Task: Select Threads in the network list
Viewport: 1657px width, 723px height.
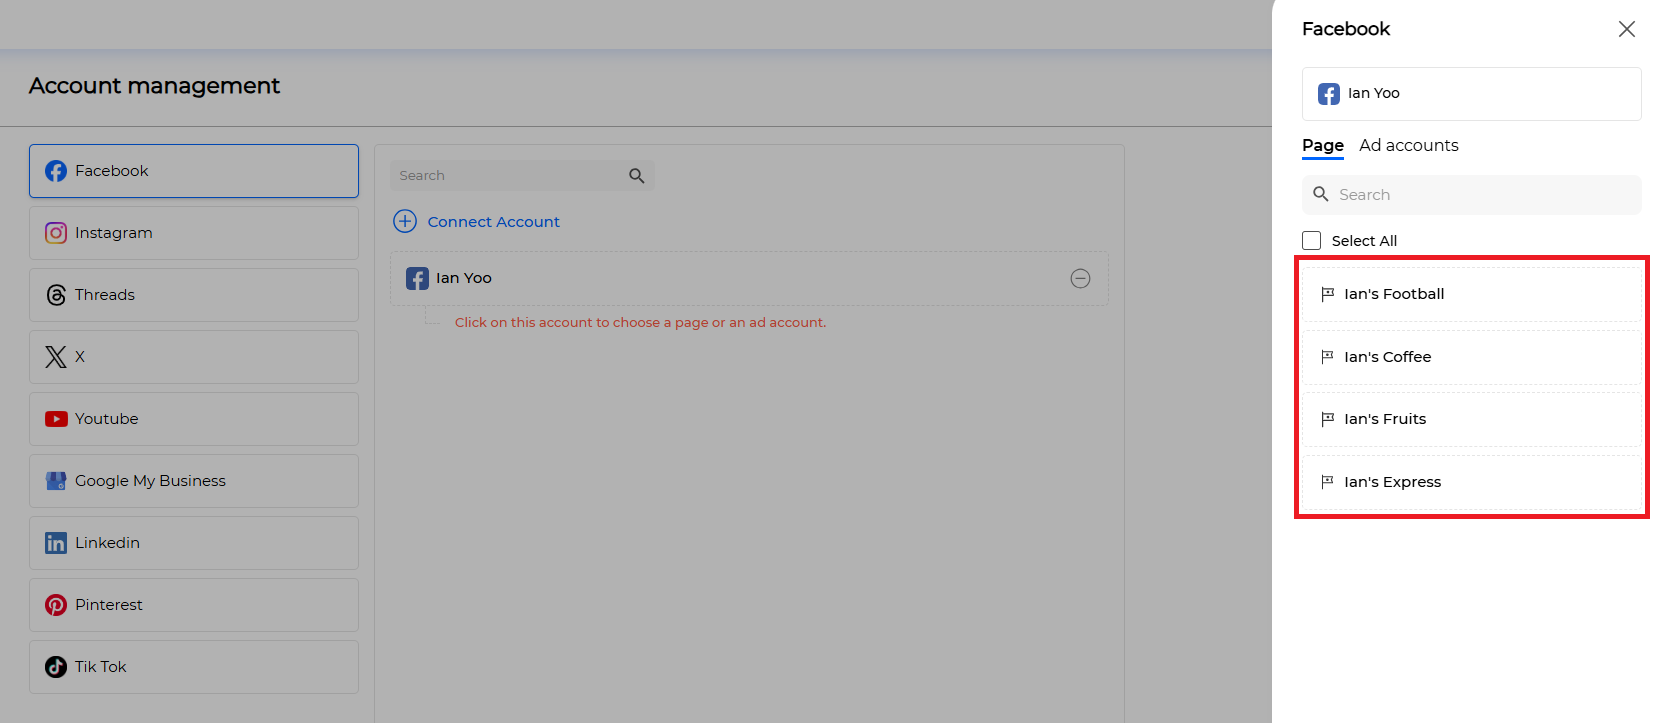Action: coord(194,295)
